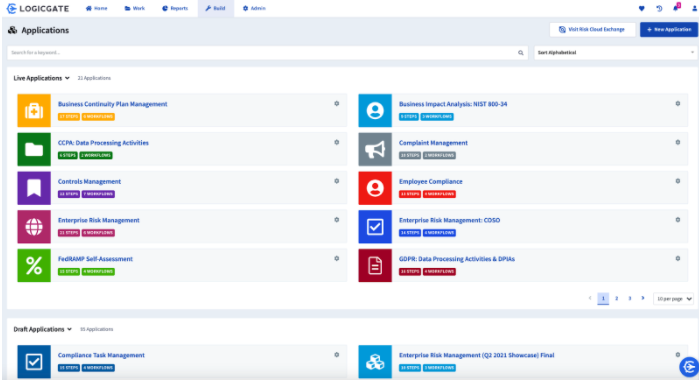Click the purple bookmark icon for Controls Management
This screenshot has width=699, height=380.
34,188
